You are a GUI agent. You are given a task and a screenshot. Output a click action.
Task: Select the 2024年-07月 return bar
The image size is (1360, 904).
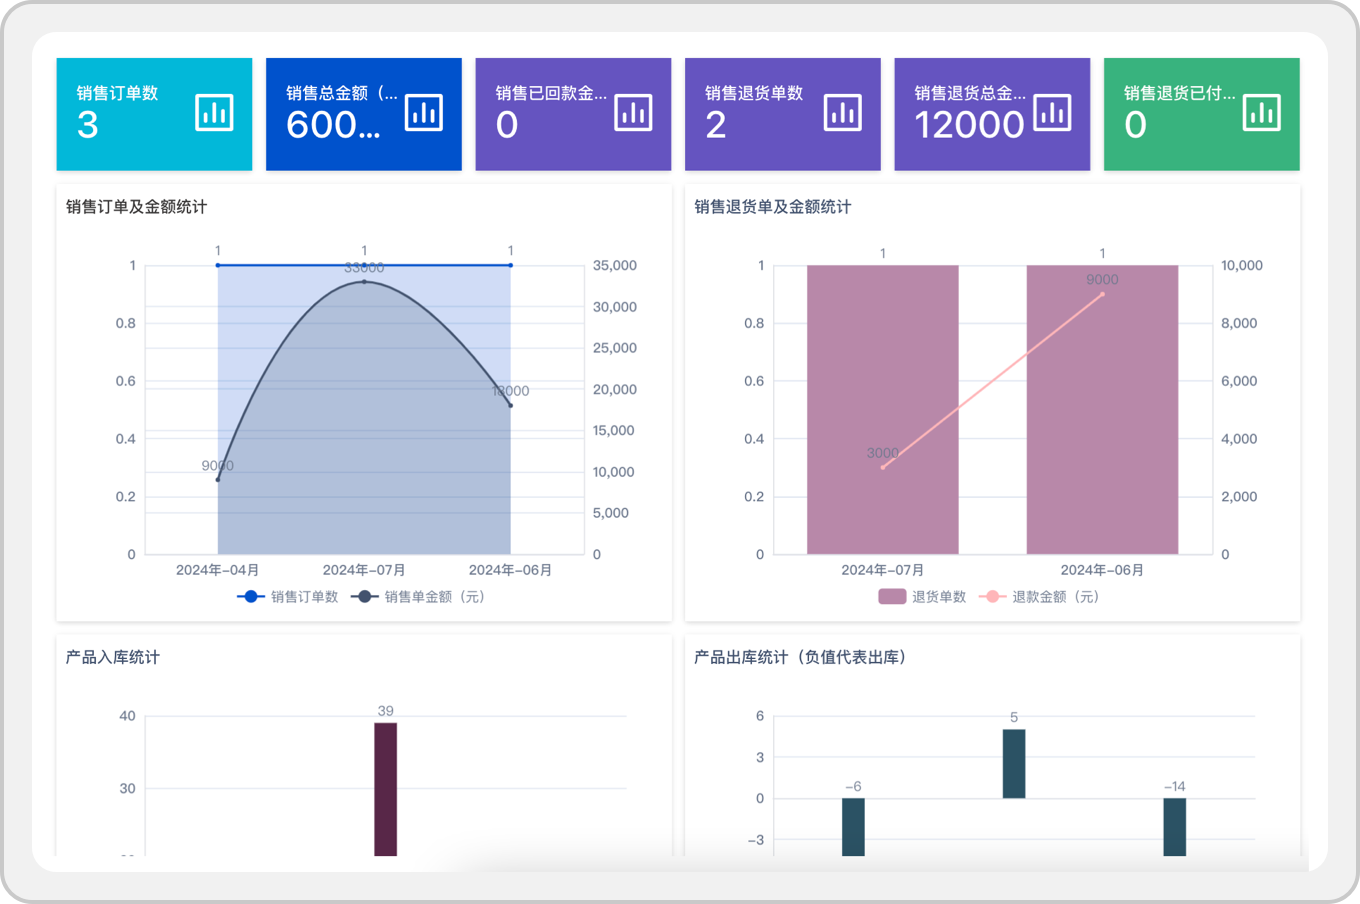[x=883, y=409]
